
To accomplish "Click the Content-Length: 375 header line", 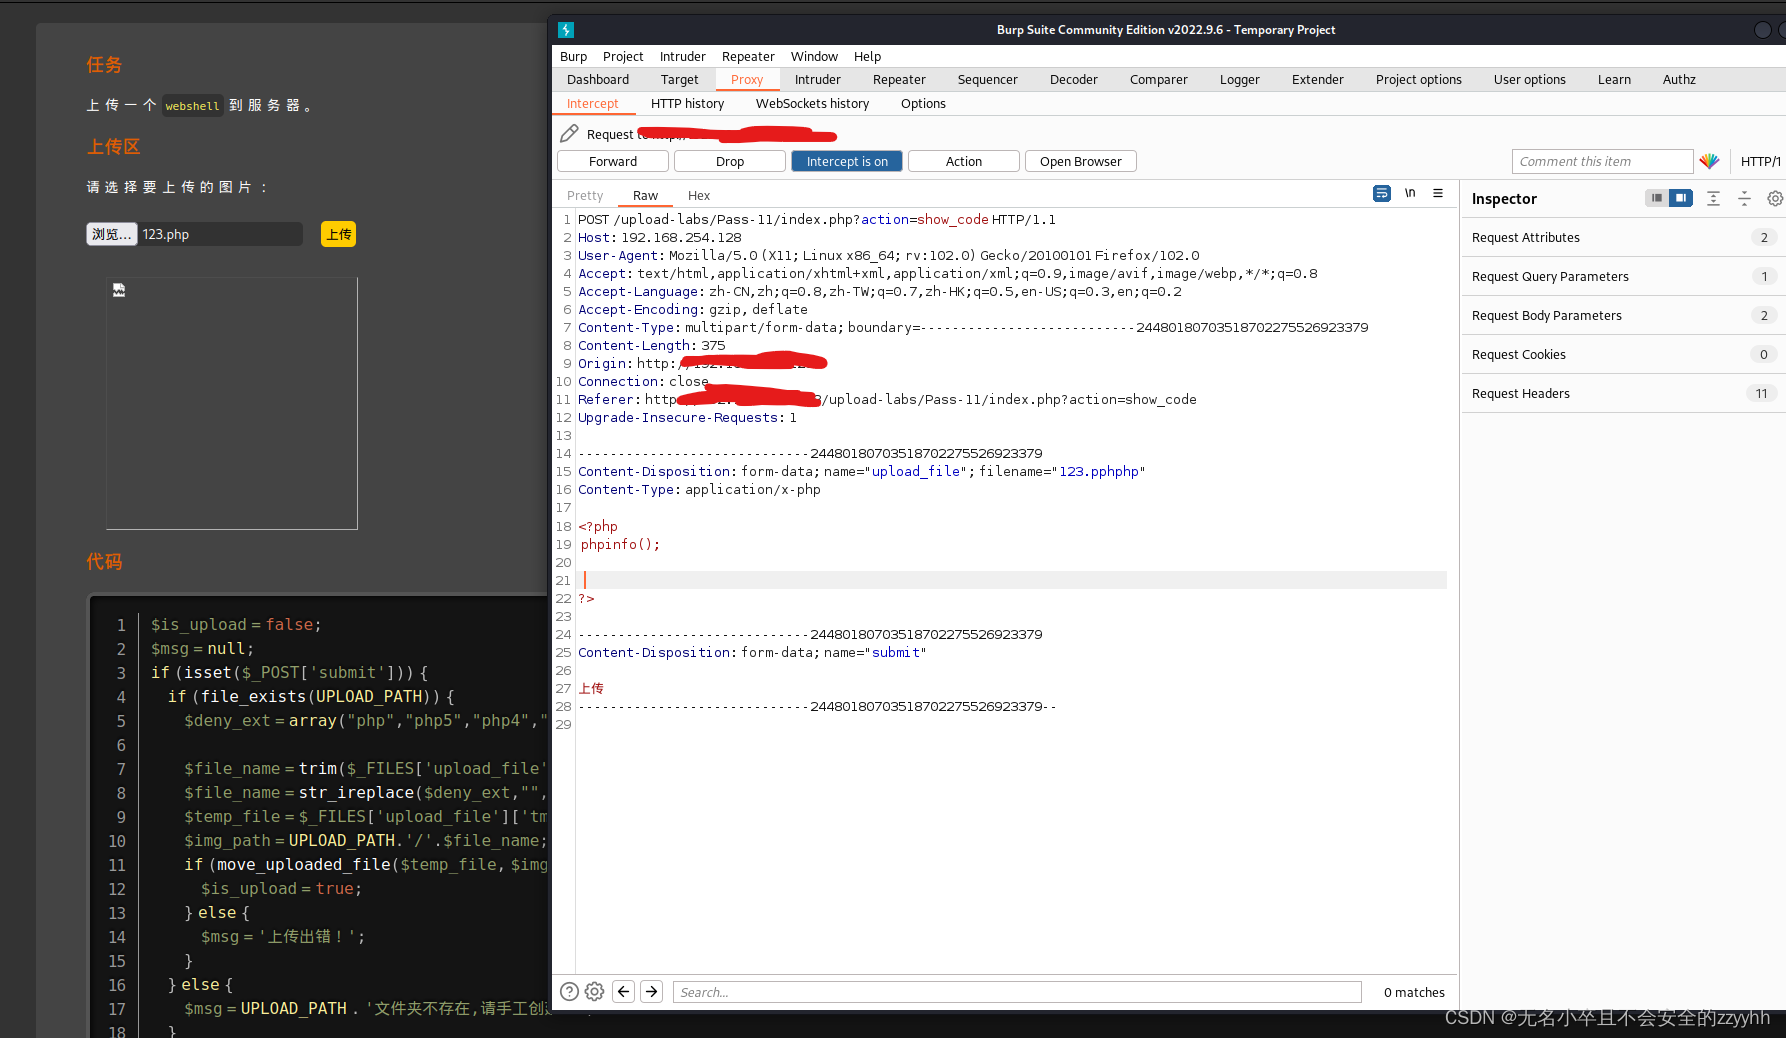I will tap(651, 345).
